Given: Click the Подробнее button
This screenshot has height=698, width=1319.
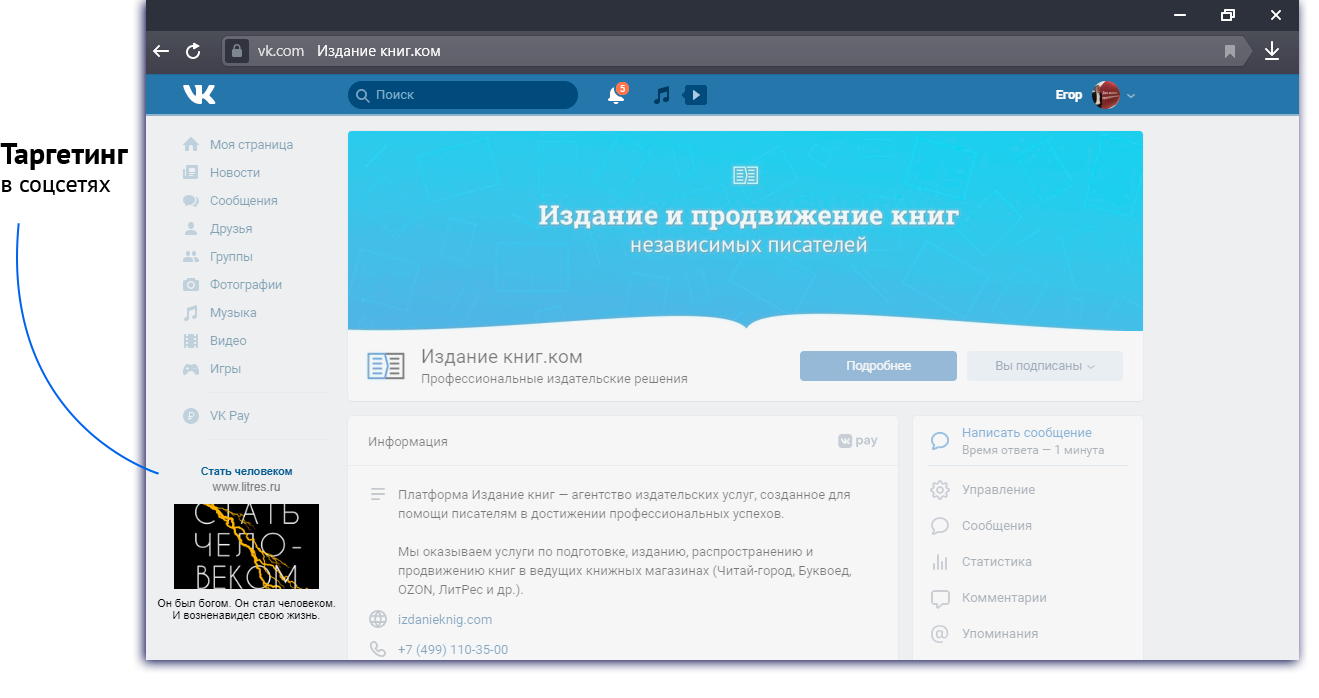Looking at the screenshot, I should point(878,366).
